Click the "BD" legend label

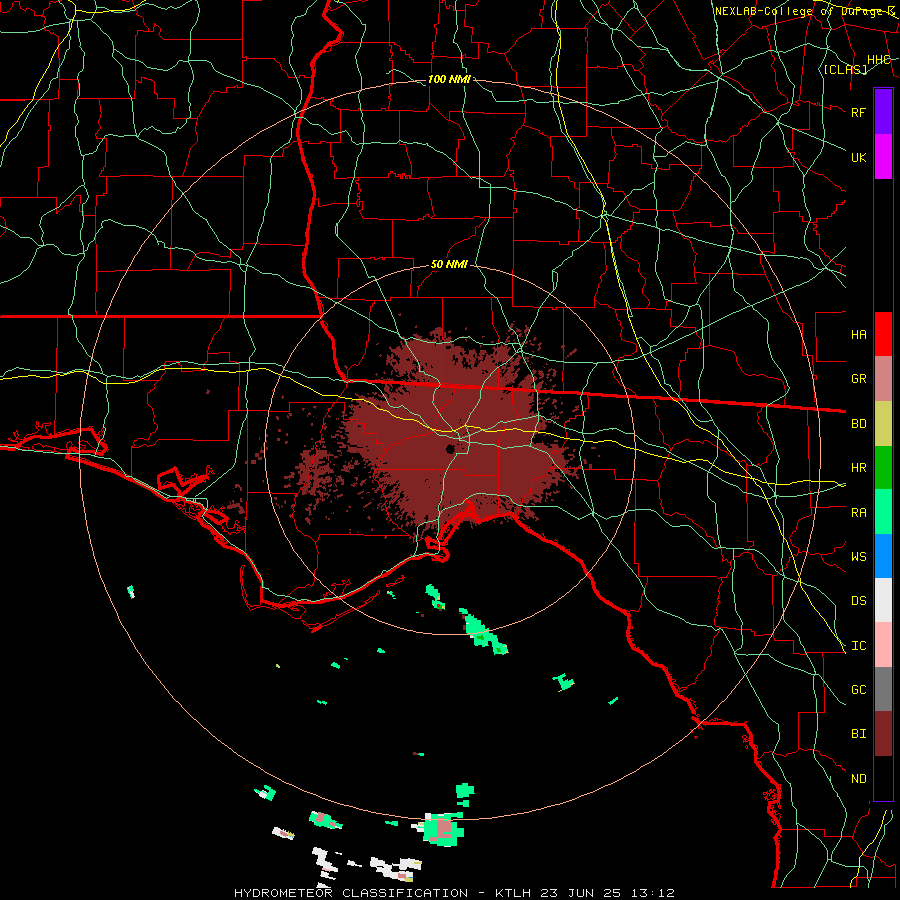tap(859, 424)
